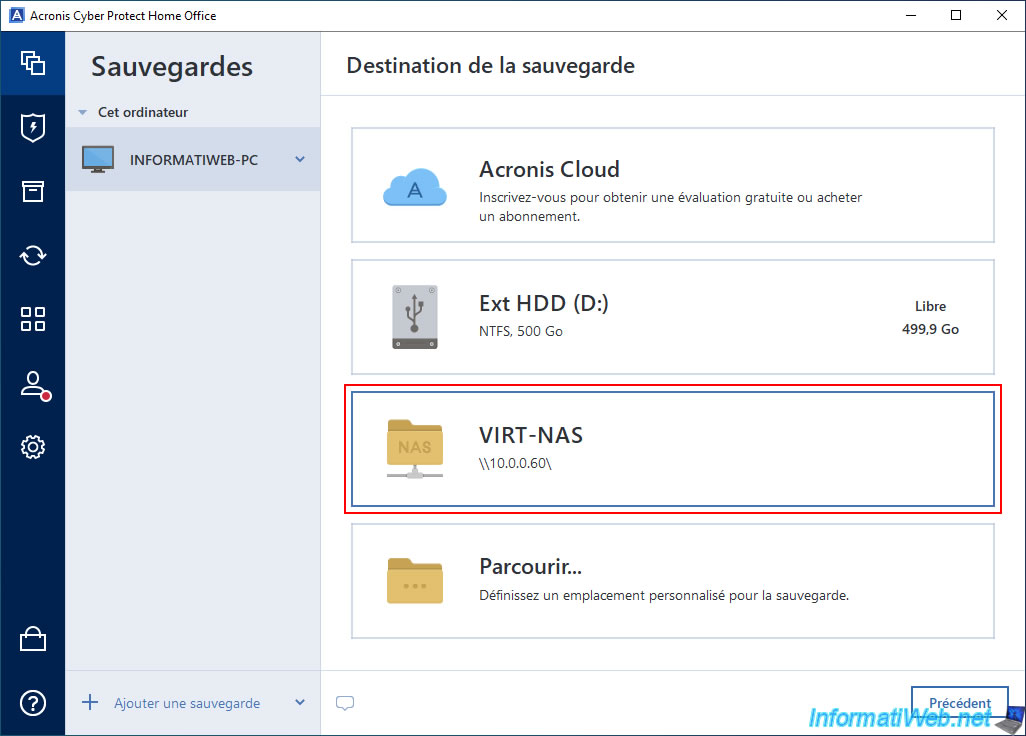Choose Parcourir... to browse for location
1026x736 pixels.
pyautogui.click(x=673, y=581)
